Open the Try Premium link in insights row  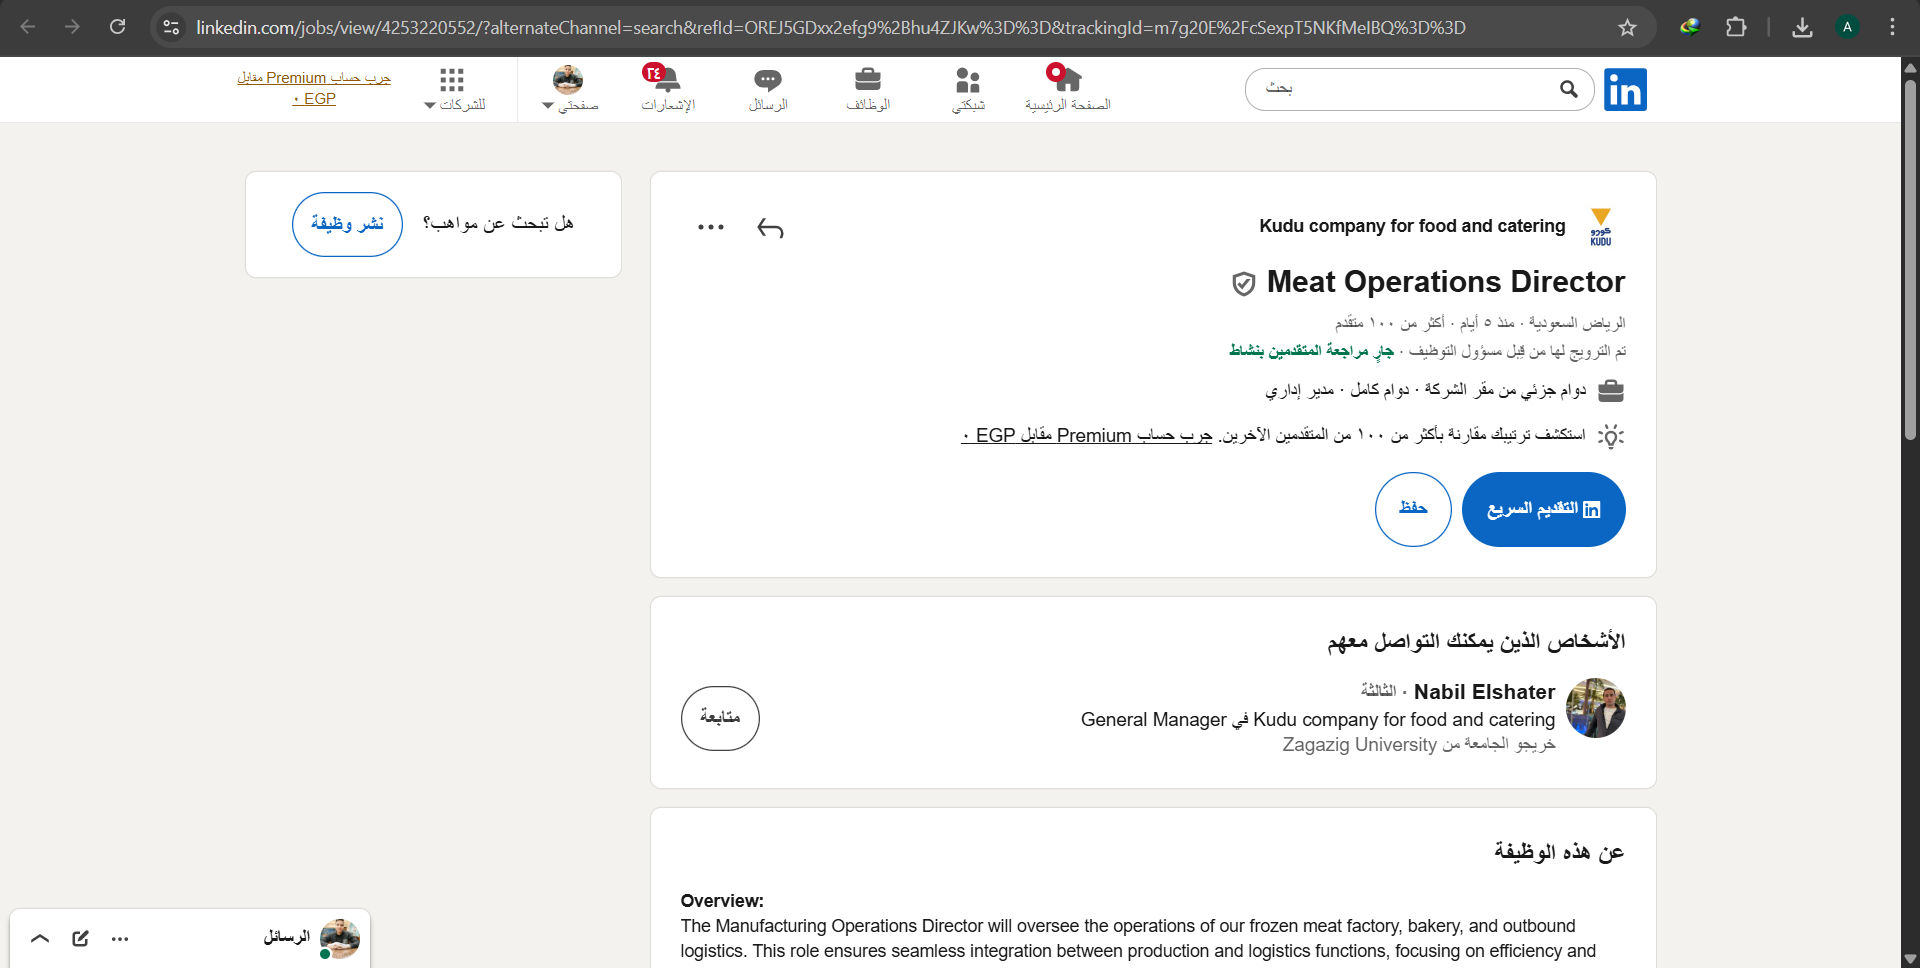(1087, 436)
